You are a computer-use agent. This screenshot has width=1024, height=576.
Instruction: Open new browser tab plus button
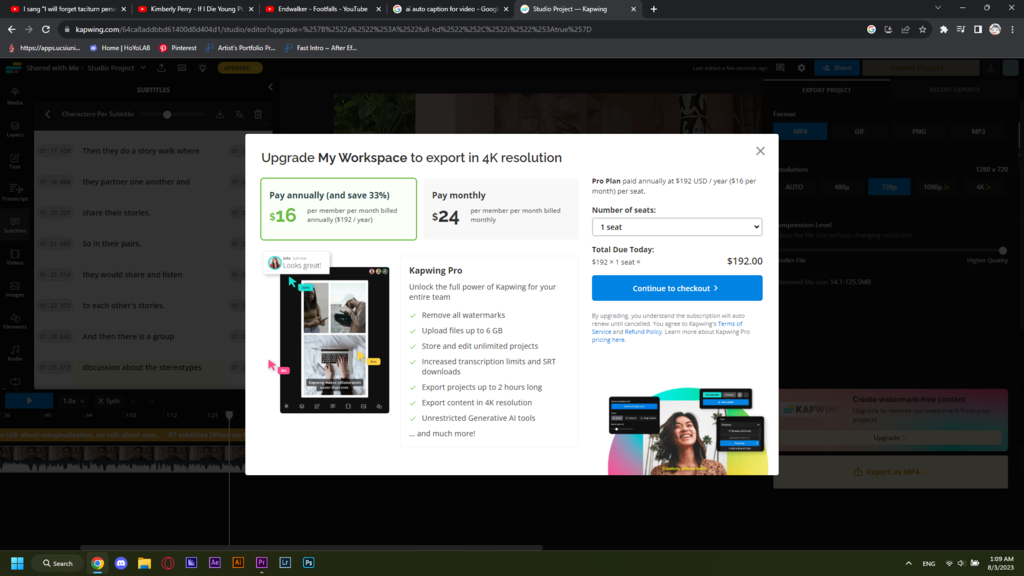pyautogui.click(x=654, y=9)
